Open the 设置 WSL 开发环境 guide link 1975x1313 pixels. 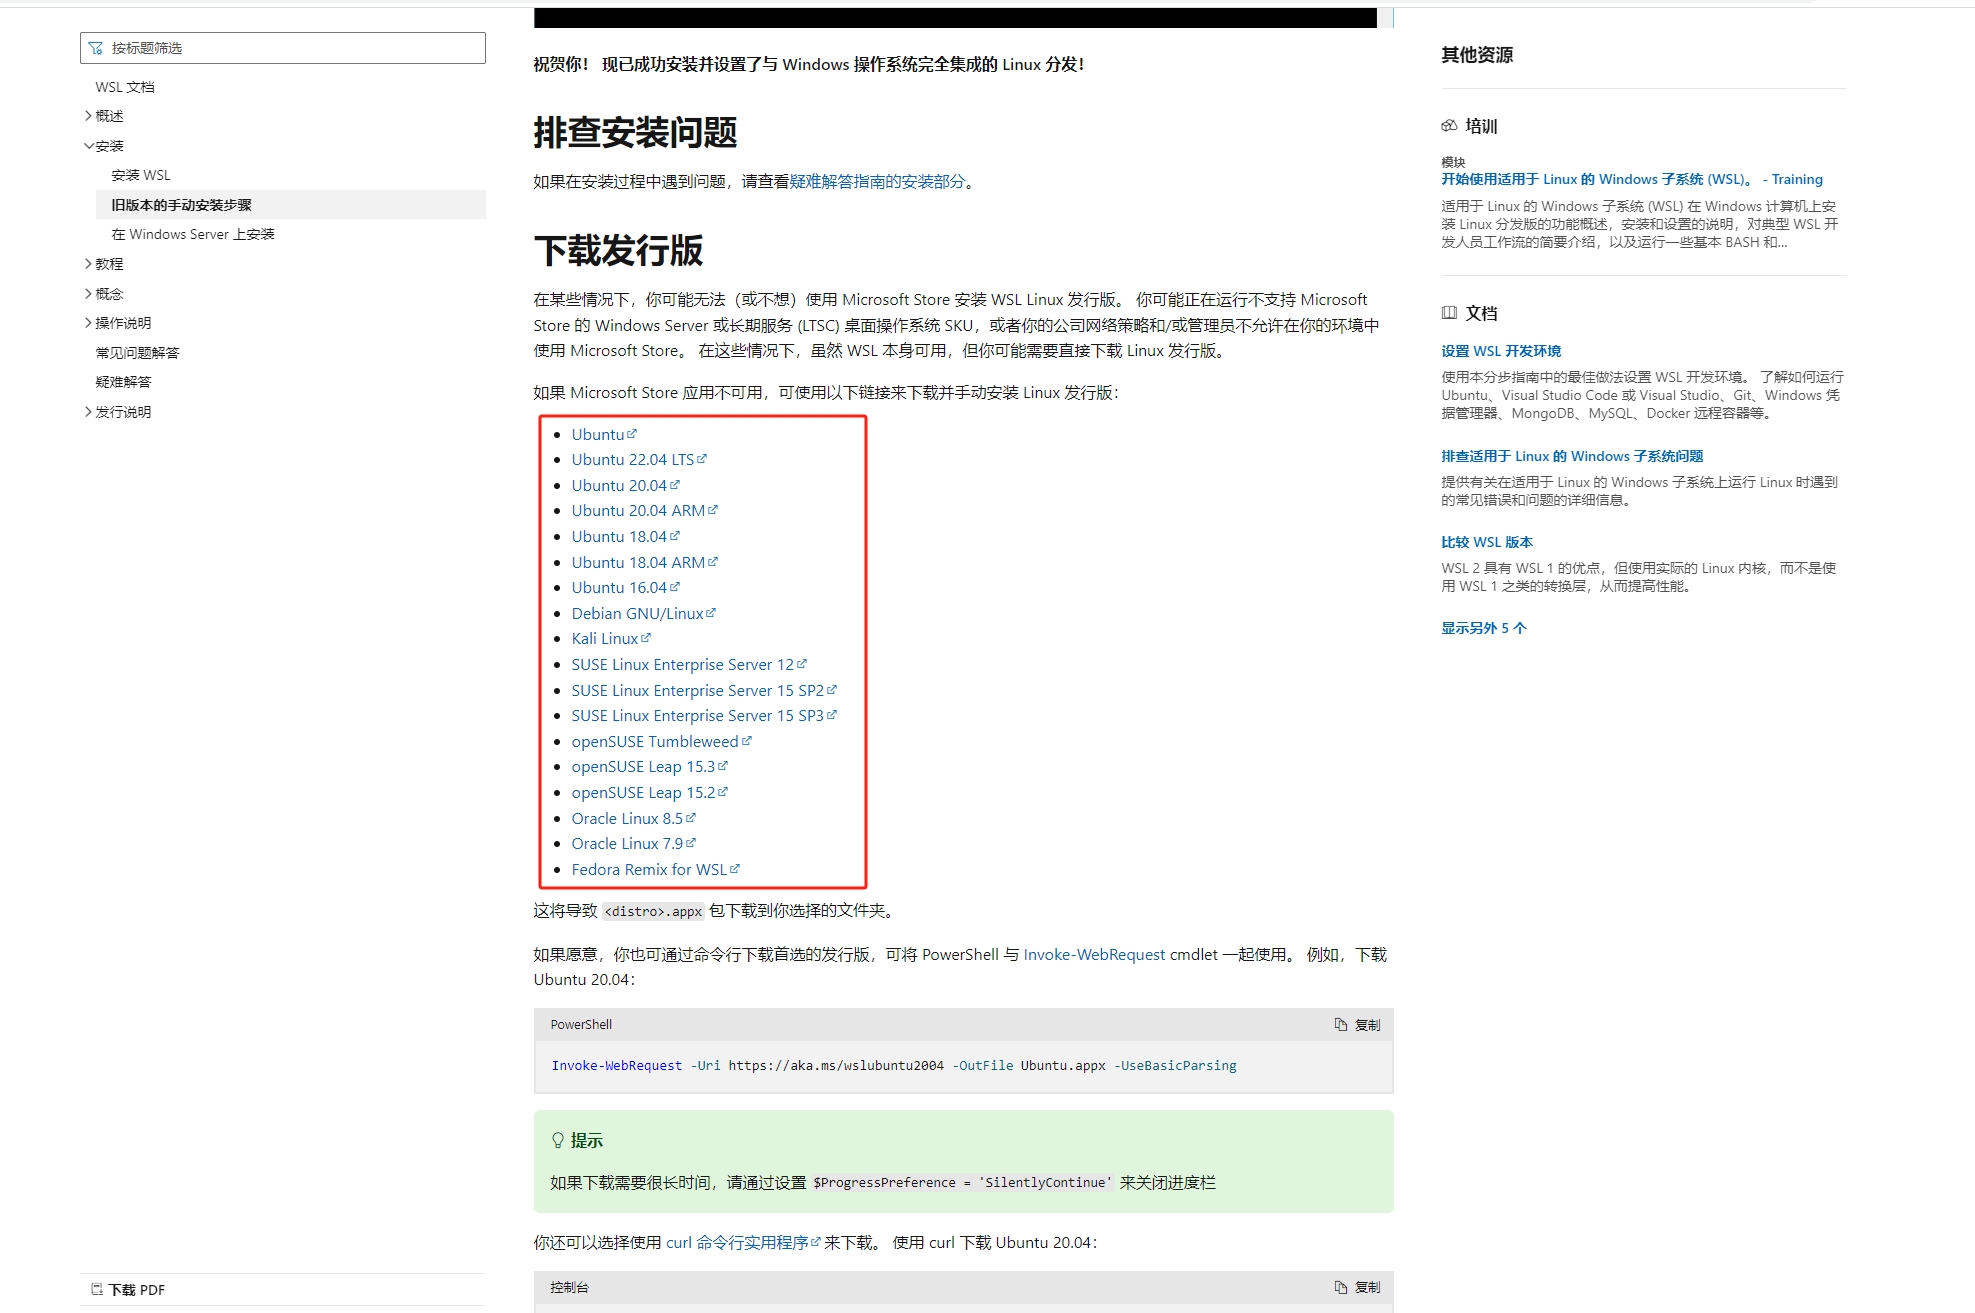pos(1501,350)
